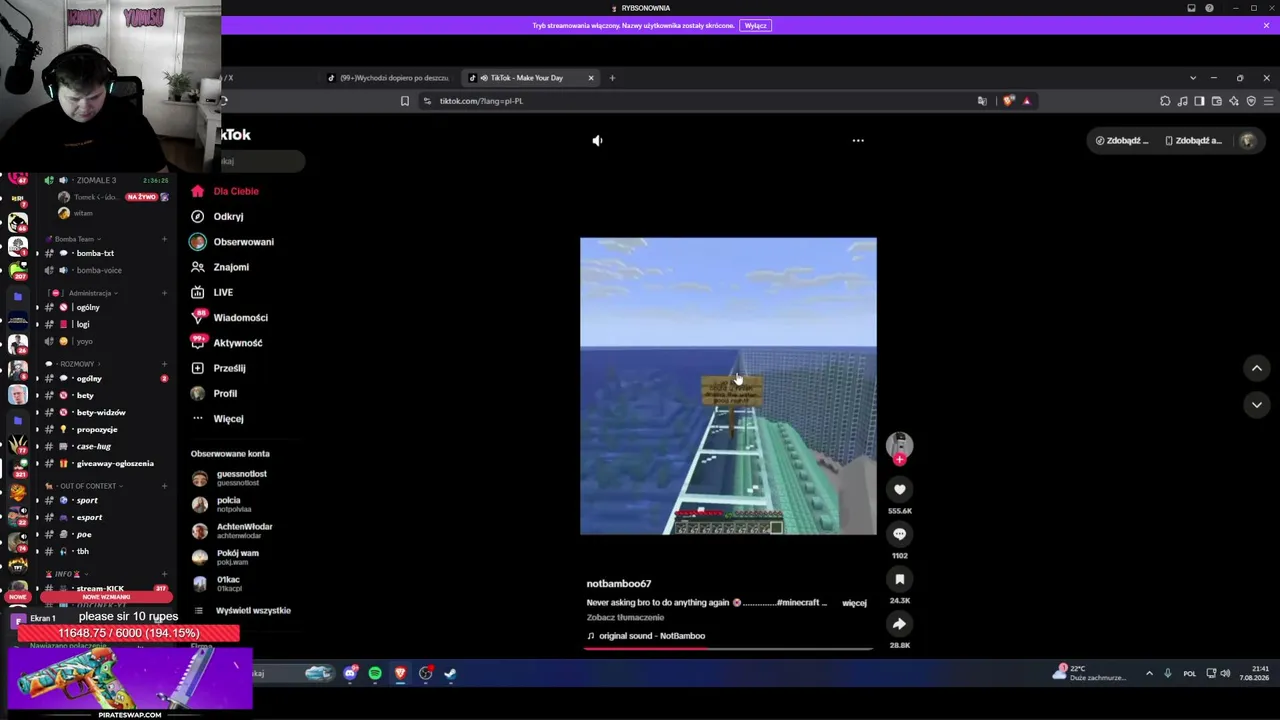Click the Brave Shields lion icon
Screen dimensions: 1280x720
click(1008, 101)
